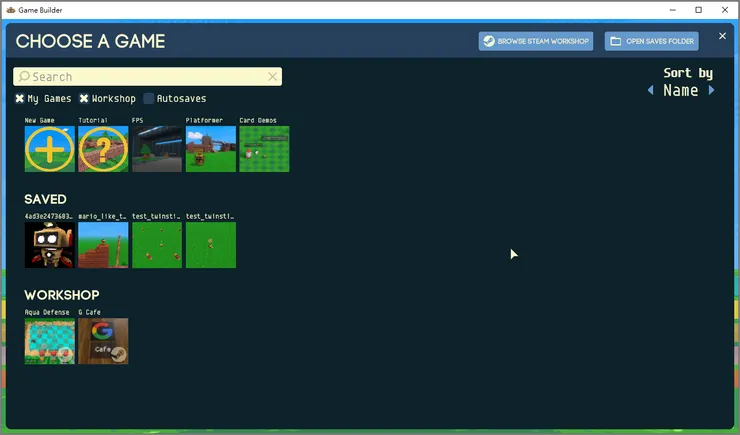Image resolution: width=740 pixels, height=435 pixels.
Task: Select the FPS template thumbnail
Action: (x=157, y=149)
